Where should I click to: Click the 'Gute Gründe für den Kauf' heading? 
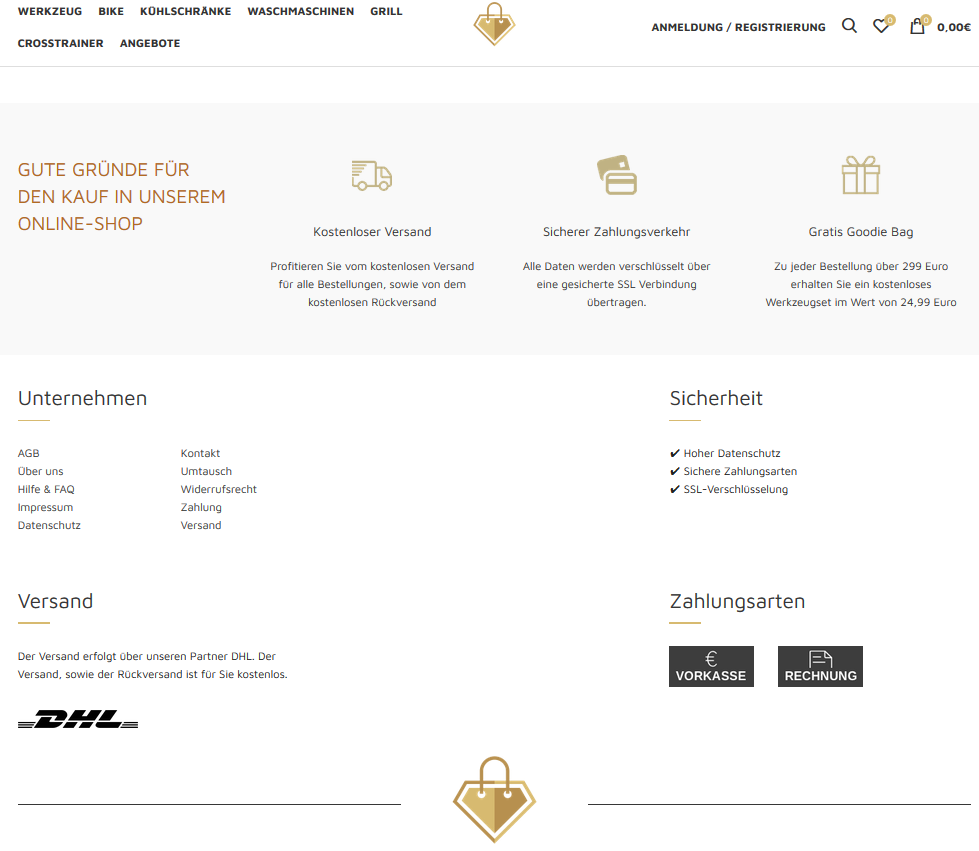coord(122,197)
